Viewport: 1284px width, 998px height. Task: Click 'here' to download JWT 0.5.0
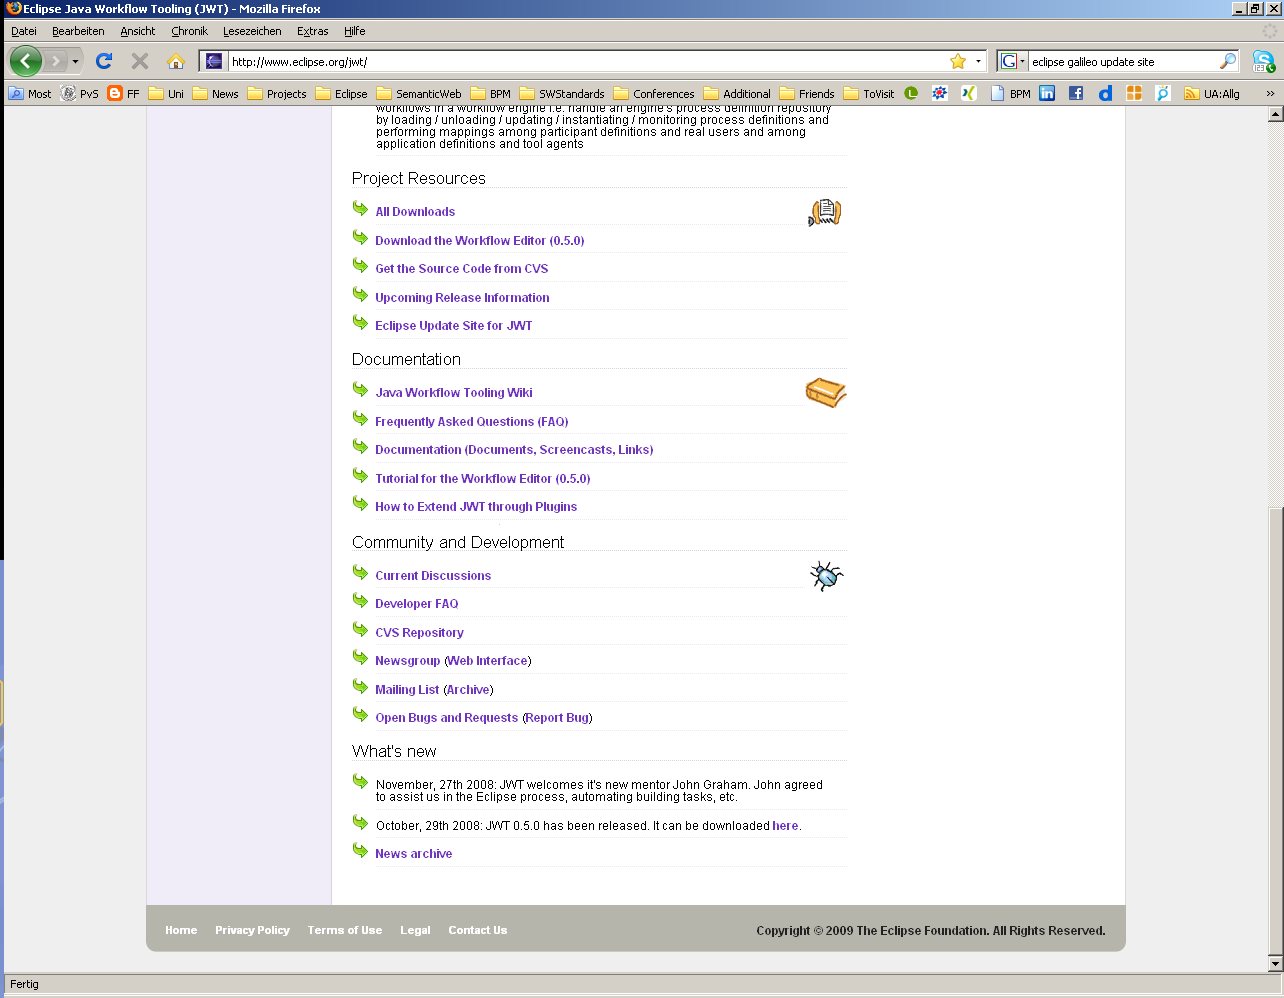pos(785,826)
